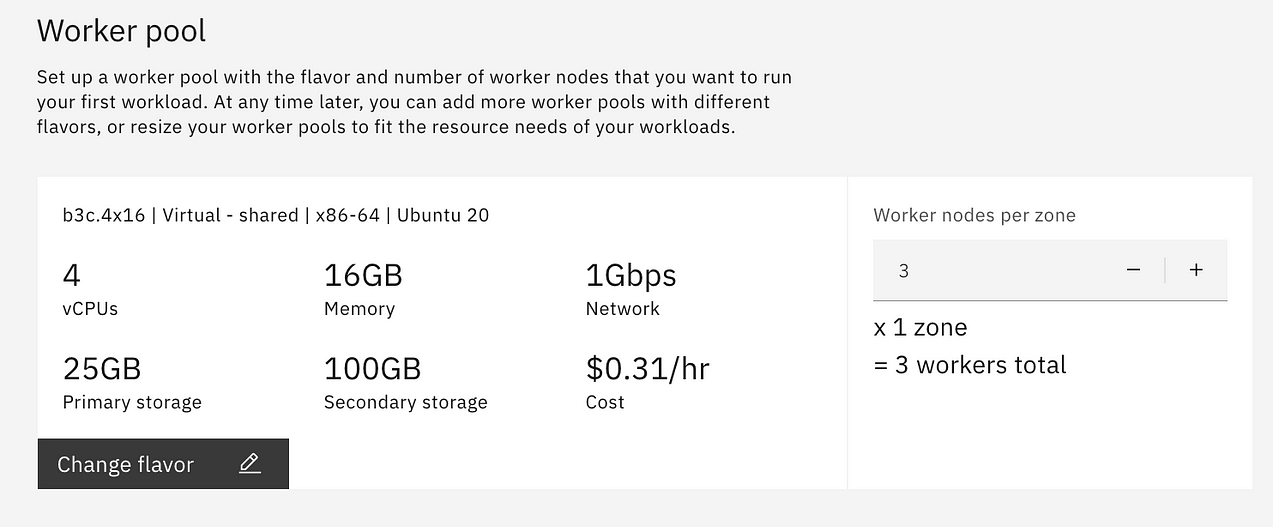Click the = 3 workers total text
The height and width of the screenshot is (527, 1273).
click(x=970, y=365)
